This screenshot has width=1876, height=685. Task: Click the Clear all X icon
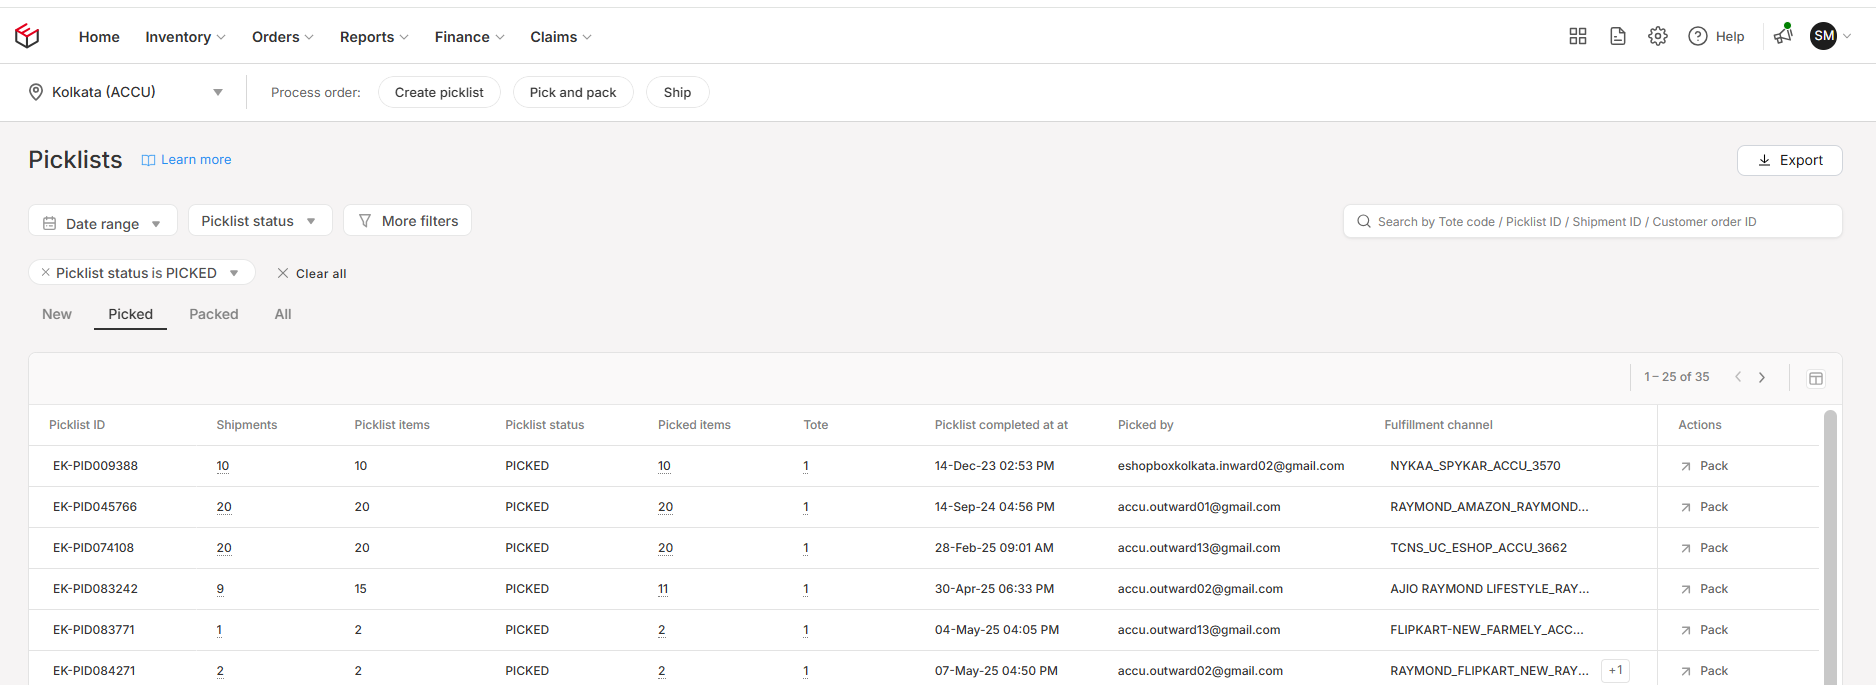click(283, 273)
